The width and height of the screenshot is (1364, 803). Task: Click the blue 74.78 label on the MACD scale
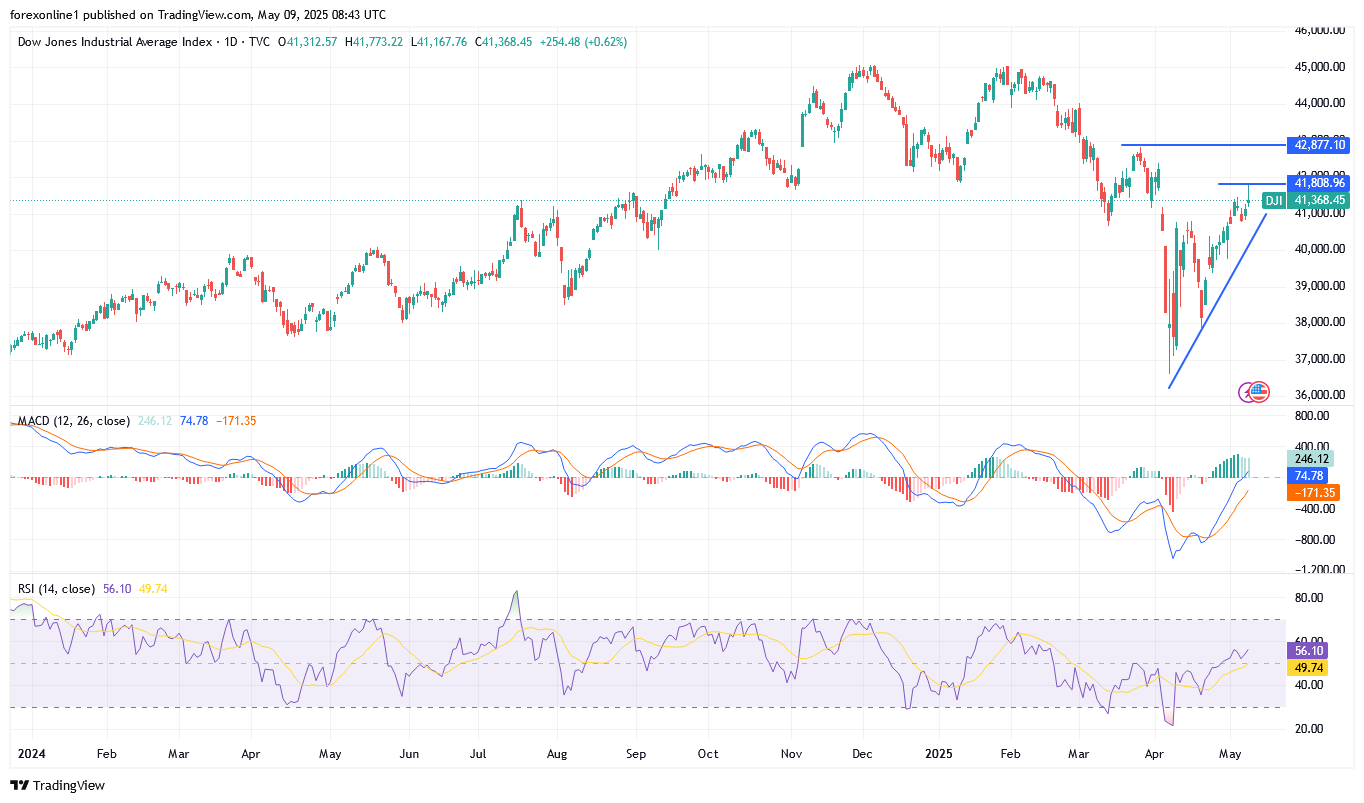point(1309,476)
